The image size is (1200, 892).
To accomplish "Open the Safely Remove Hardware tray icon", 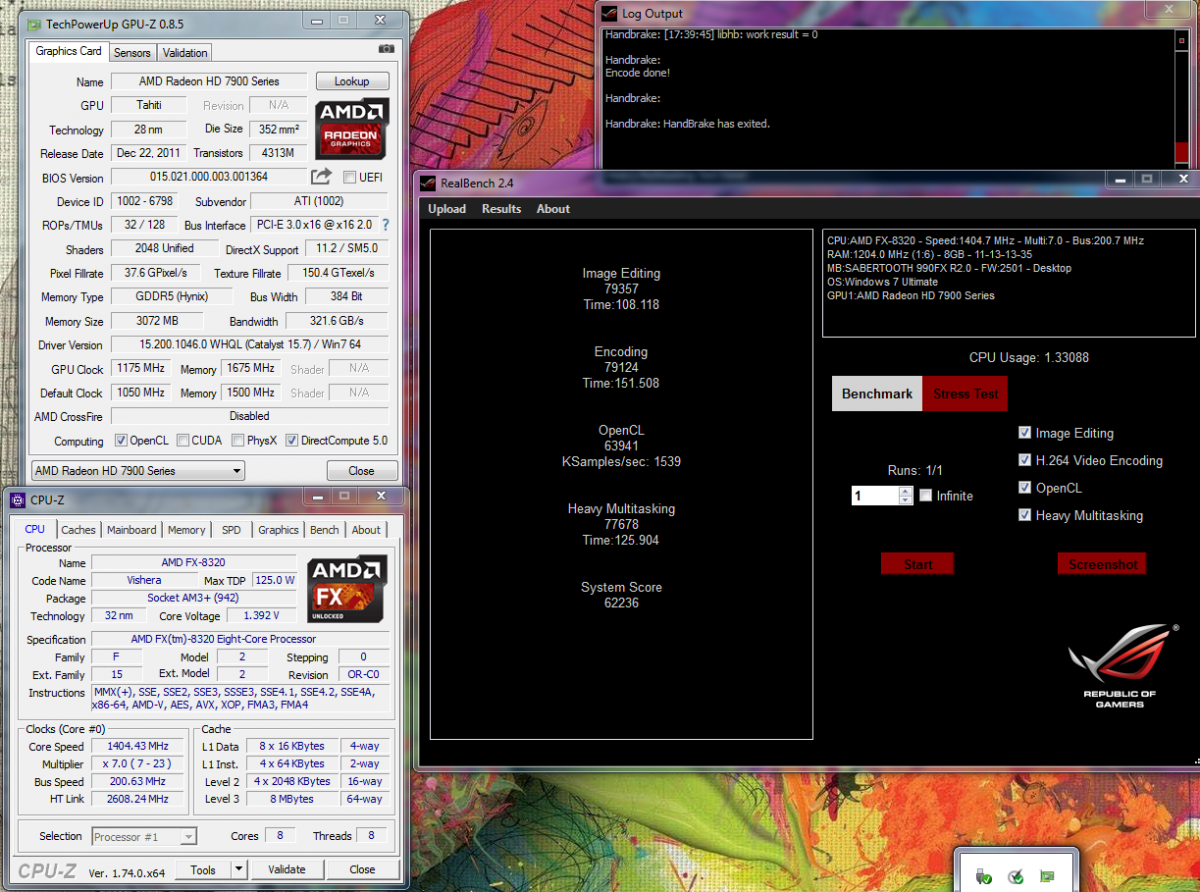I will (984, 876).
